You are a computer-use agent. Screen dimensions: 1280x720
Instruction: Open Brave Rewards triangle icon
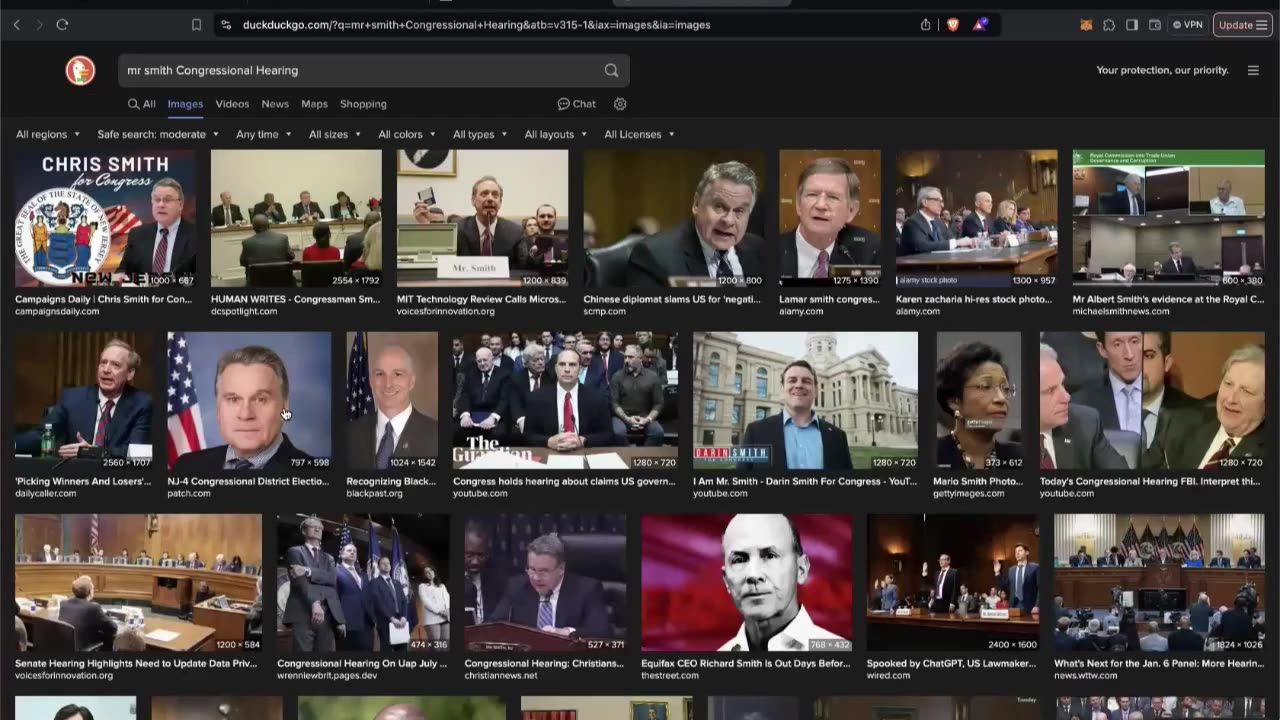(x=980, y=24)
